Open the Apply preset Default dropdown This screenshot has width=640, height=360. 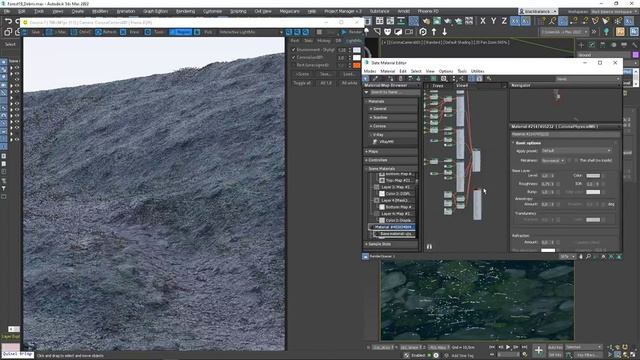coord(576,151)
